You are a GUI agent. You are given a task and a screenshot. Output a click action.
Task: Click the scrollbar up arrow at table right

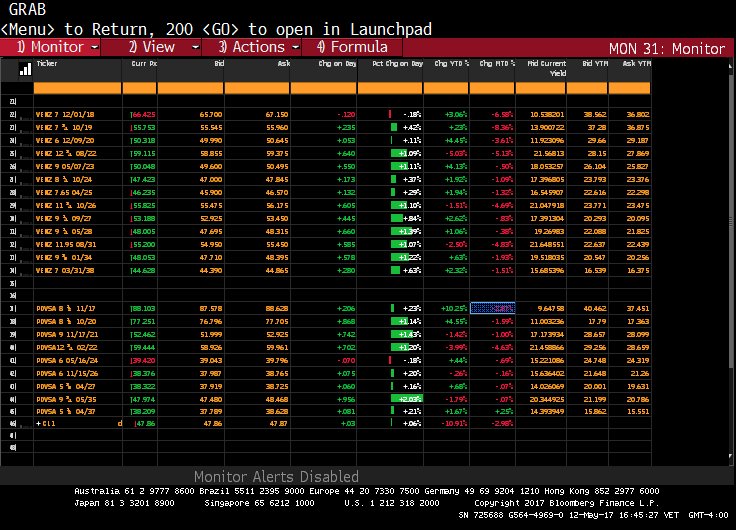pos(730,66)
